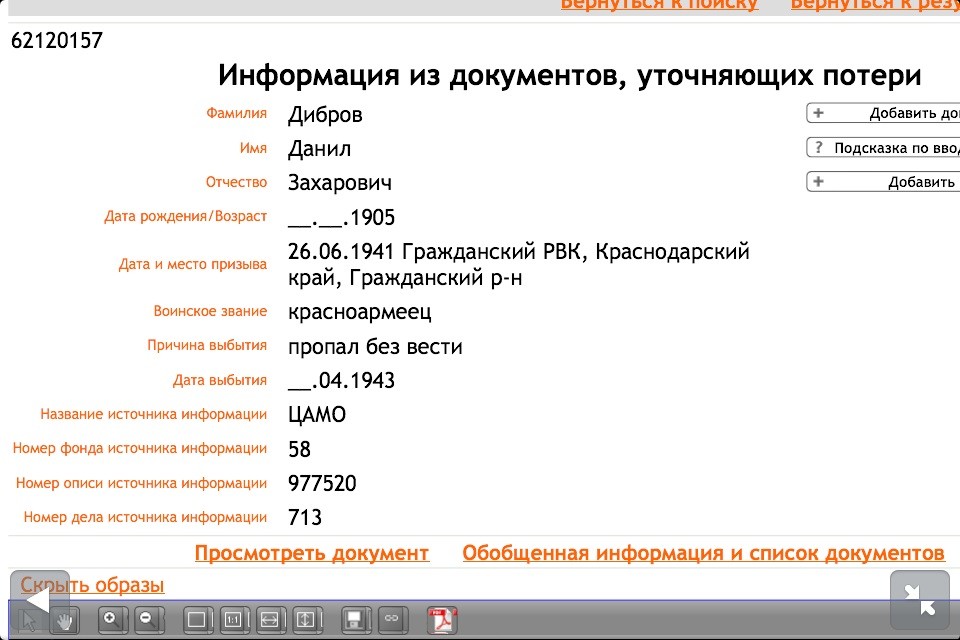Click the Добавить до... button with plus

click(x=883, y=113)
